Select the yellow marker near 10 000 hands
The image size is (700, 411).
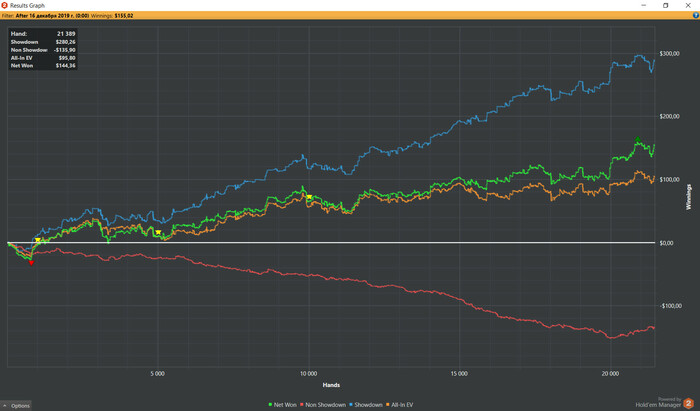(309, 197)
